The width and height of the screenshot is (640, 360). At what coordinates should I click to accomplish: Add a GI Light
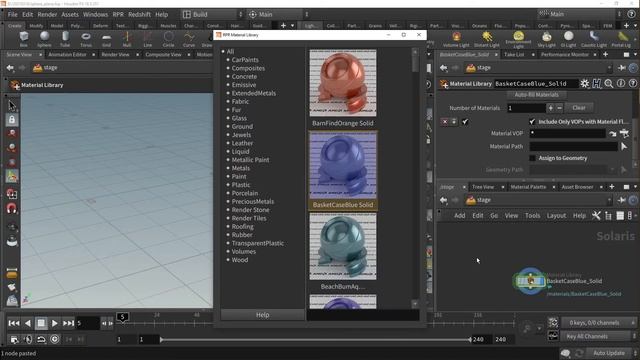569,40
